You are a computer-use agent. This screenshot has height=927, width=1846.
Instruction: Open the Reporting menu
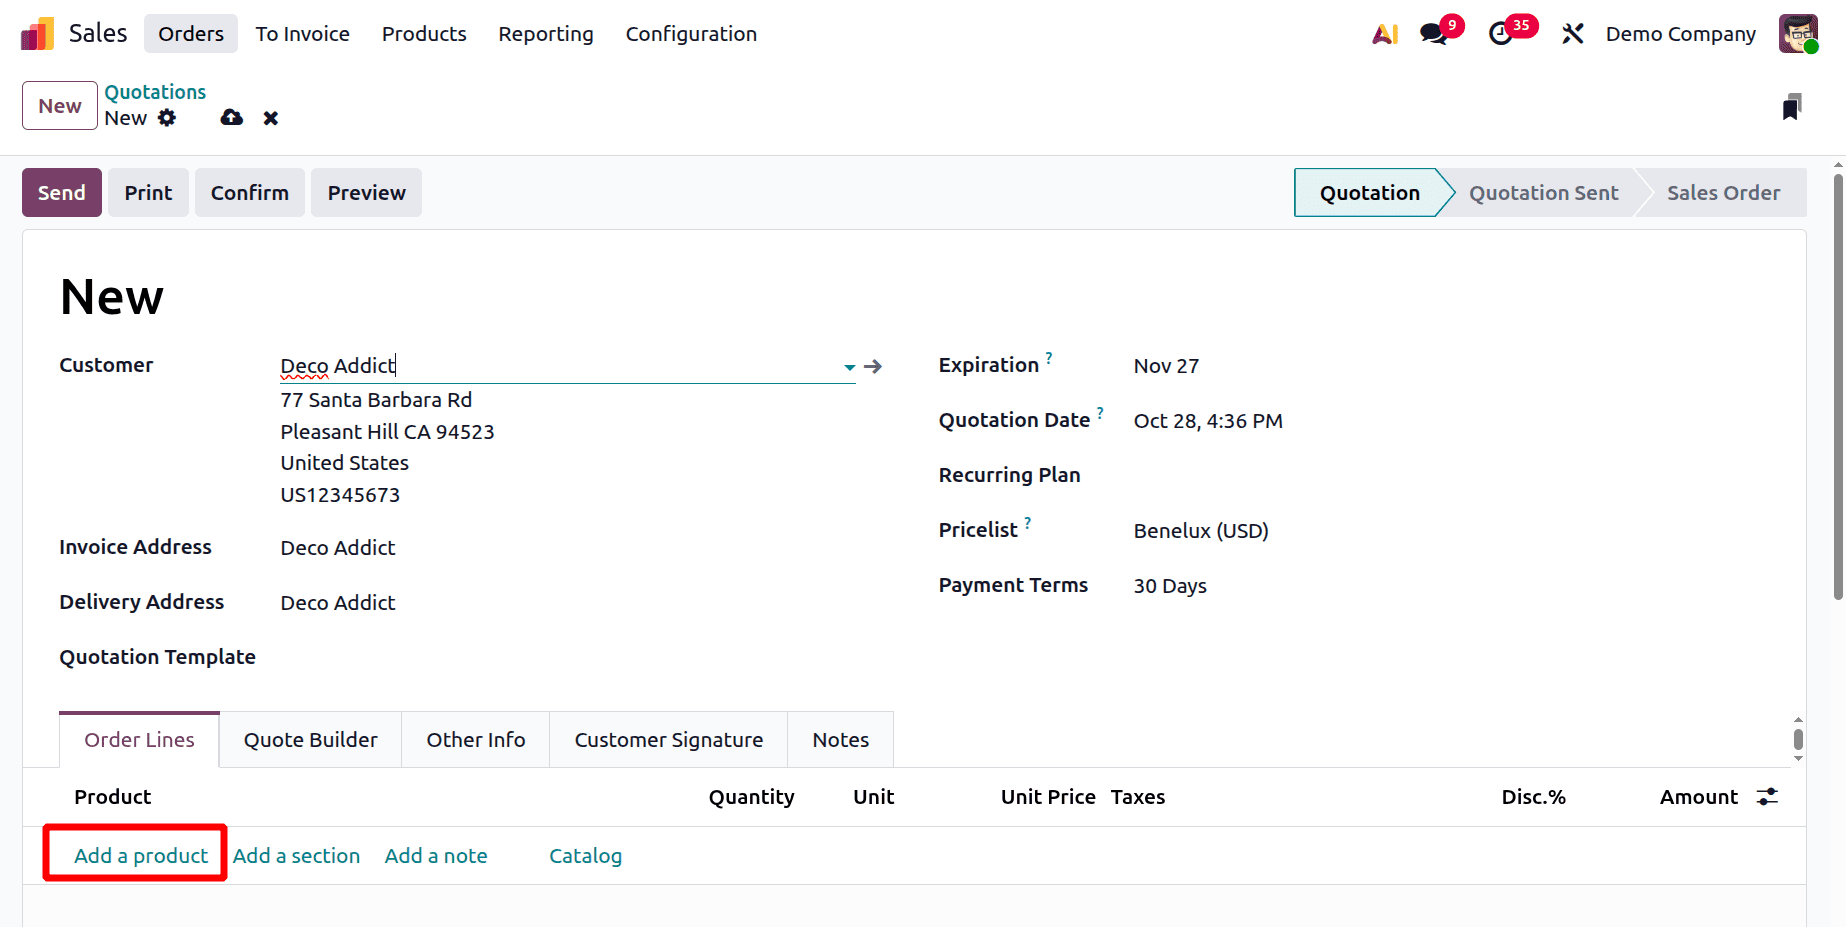[x=545, y=33]
